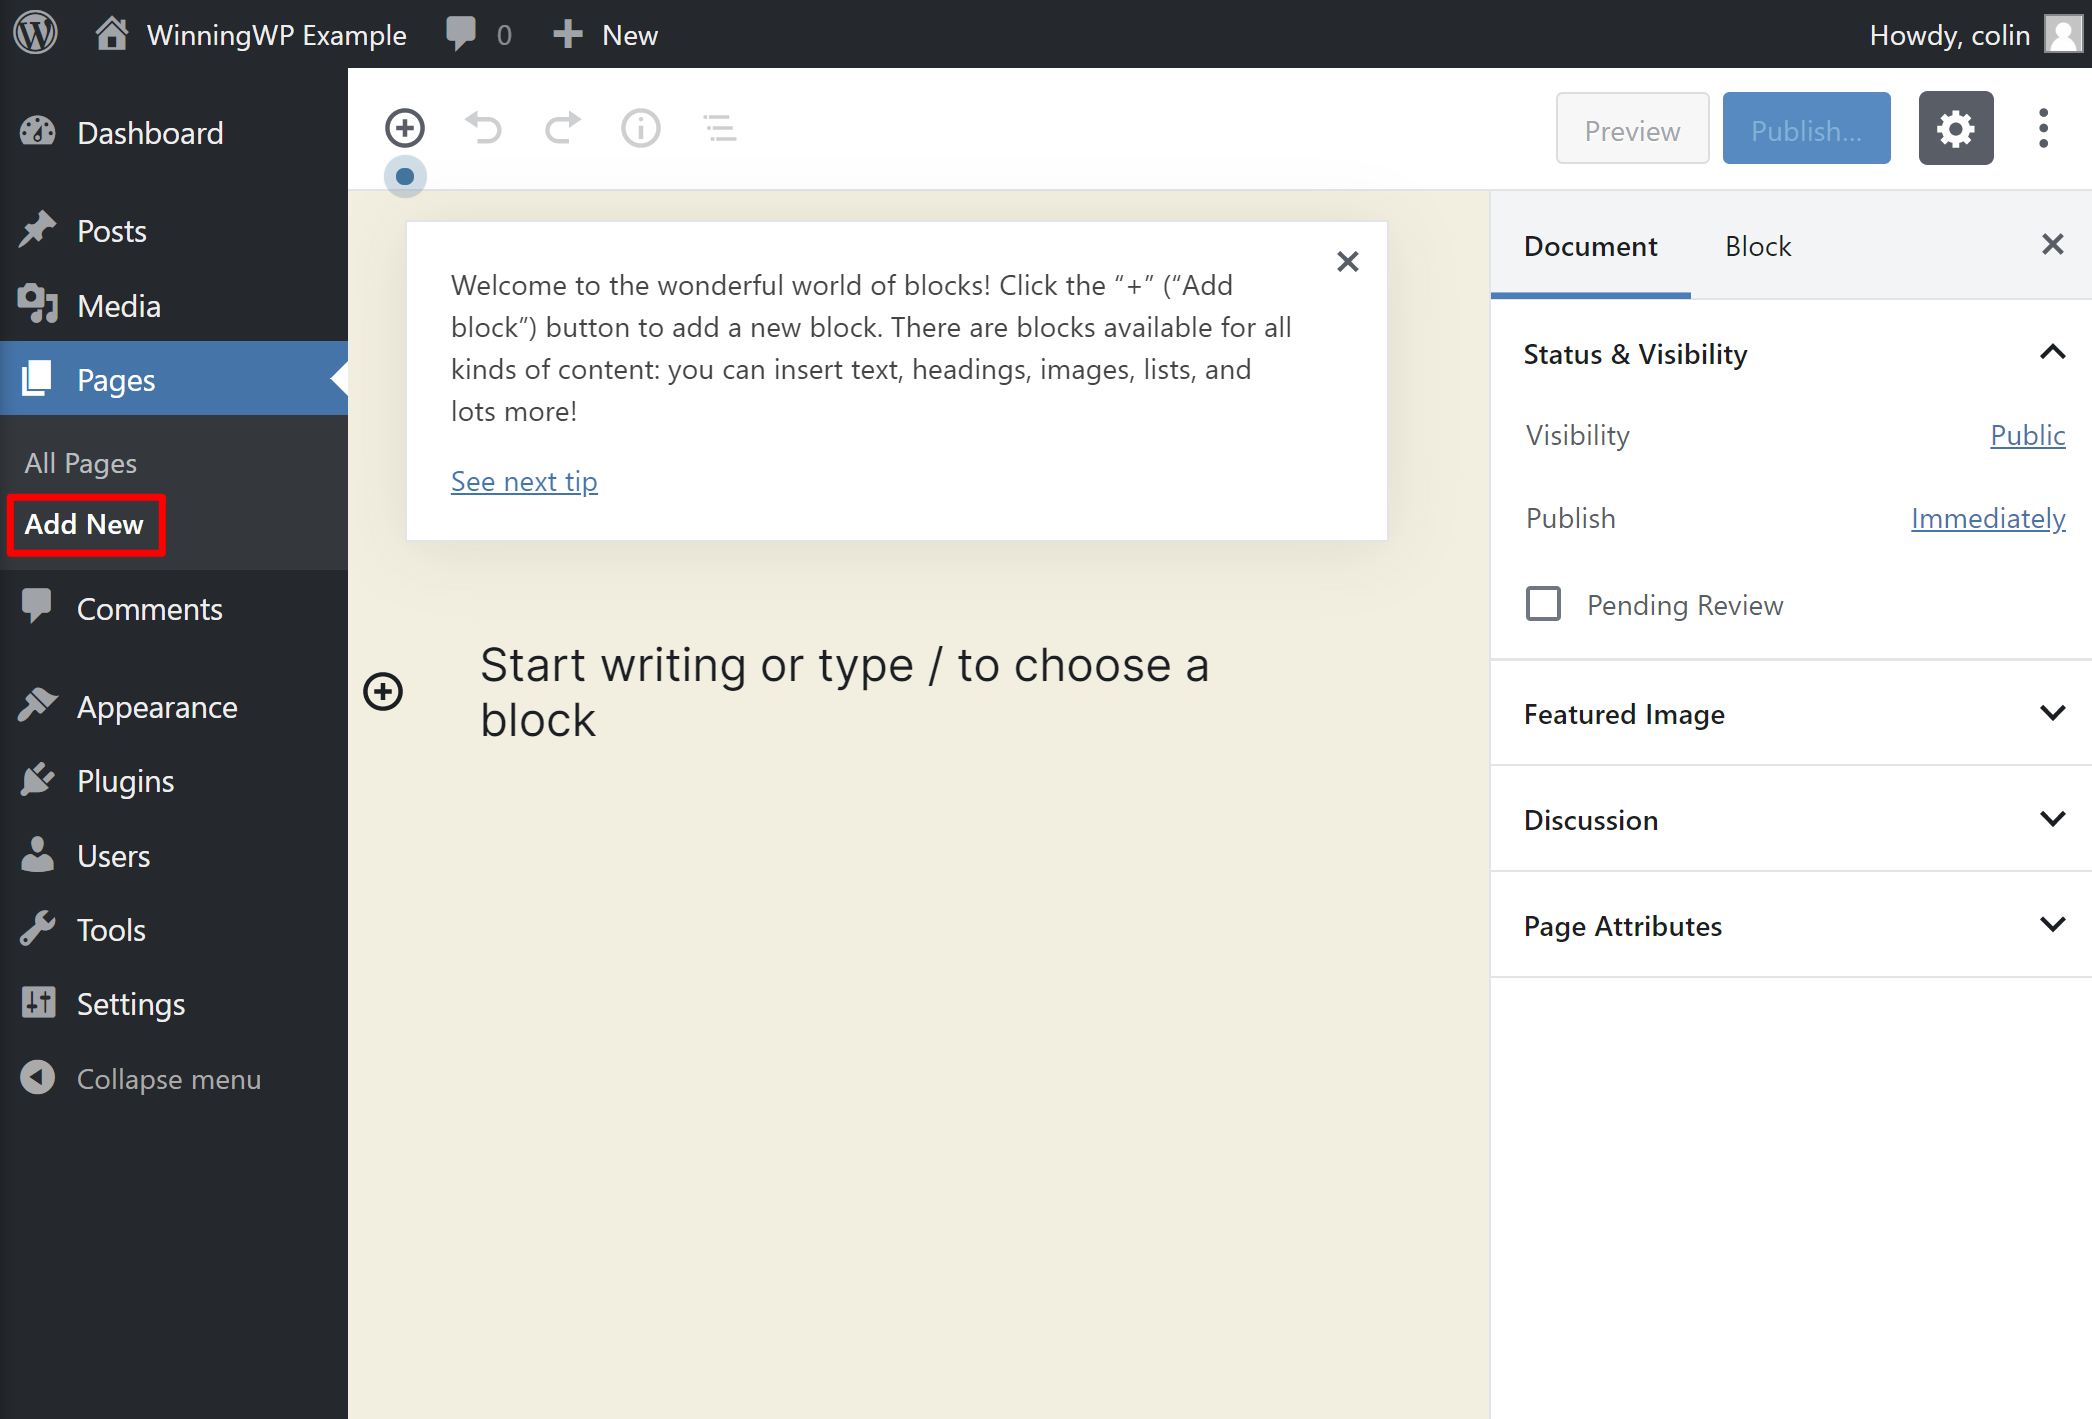Click the Publish button
The height and width of the screenshot is (1419, 2092).
[x=1805, y=128]
